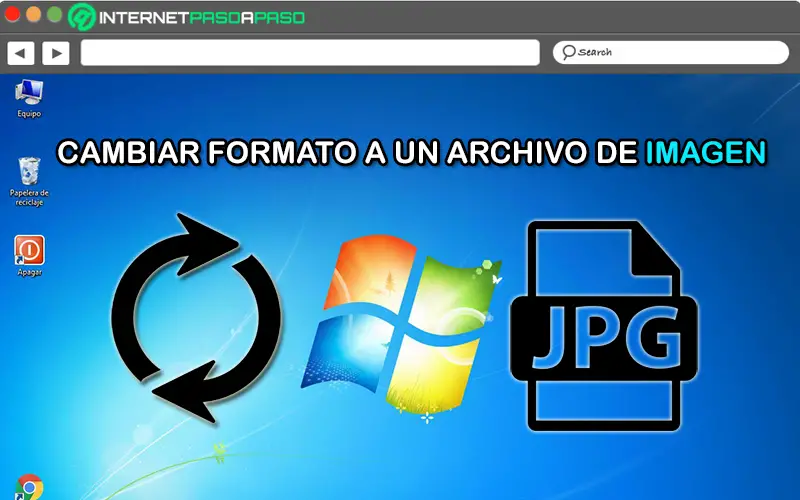Launch Google Chrome from the desktop
This screenshot has height=500, width=800.
pos(29,487)
